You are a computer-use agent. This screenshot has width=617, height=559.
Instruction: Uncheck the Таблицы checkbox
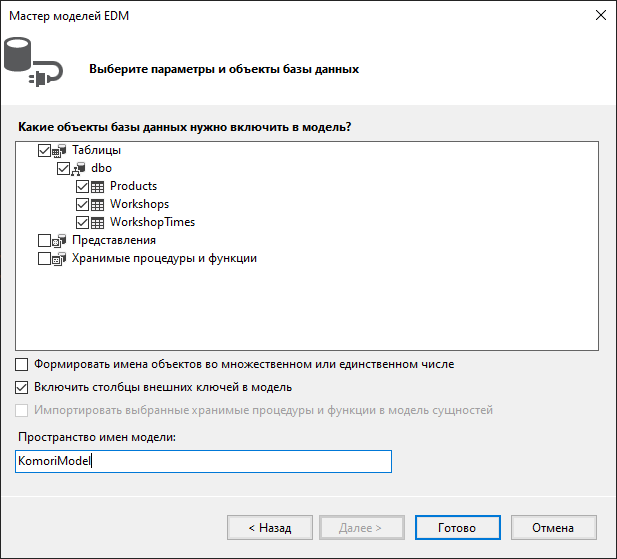pos(43,151)
